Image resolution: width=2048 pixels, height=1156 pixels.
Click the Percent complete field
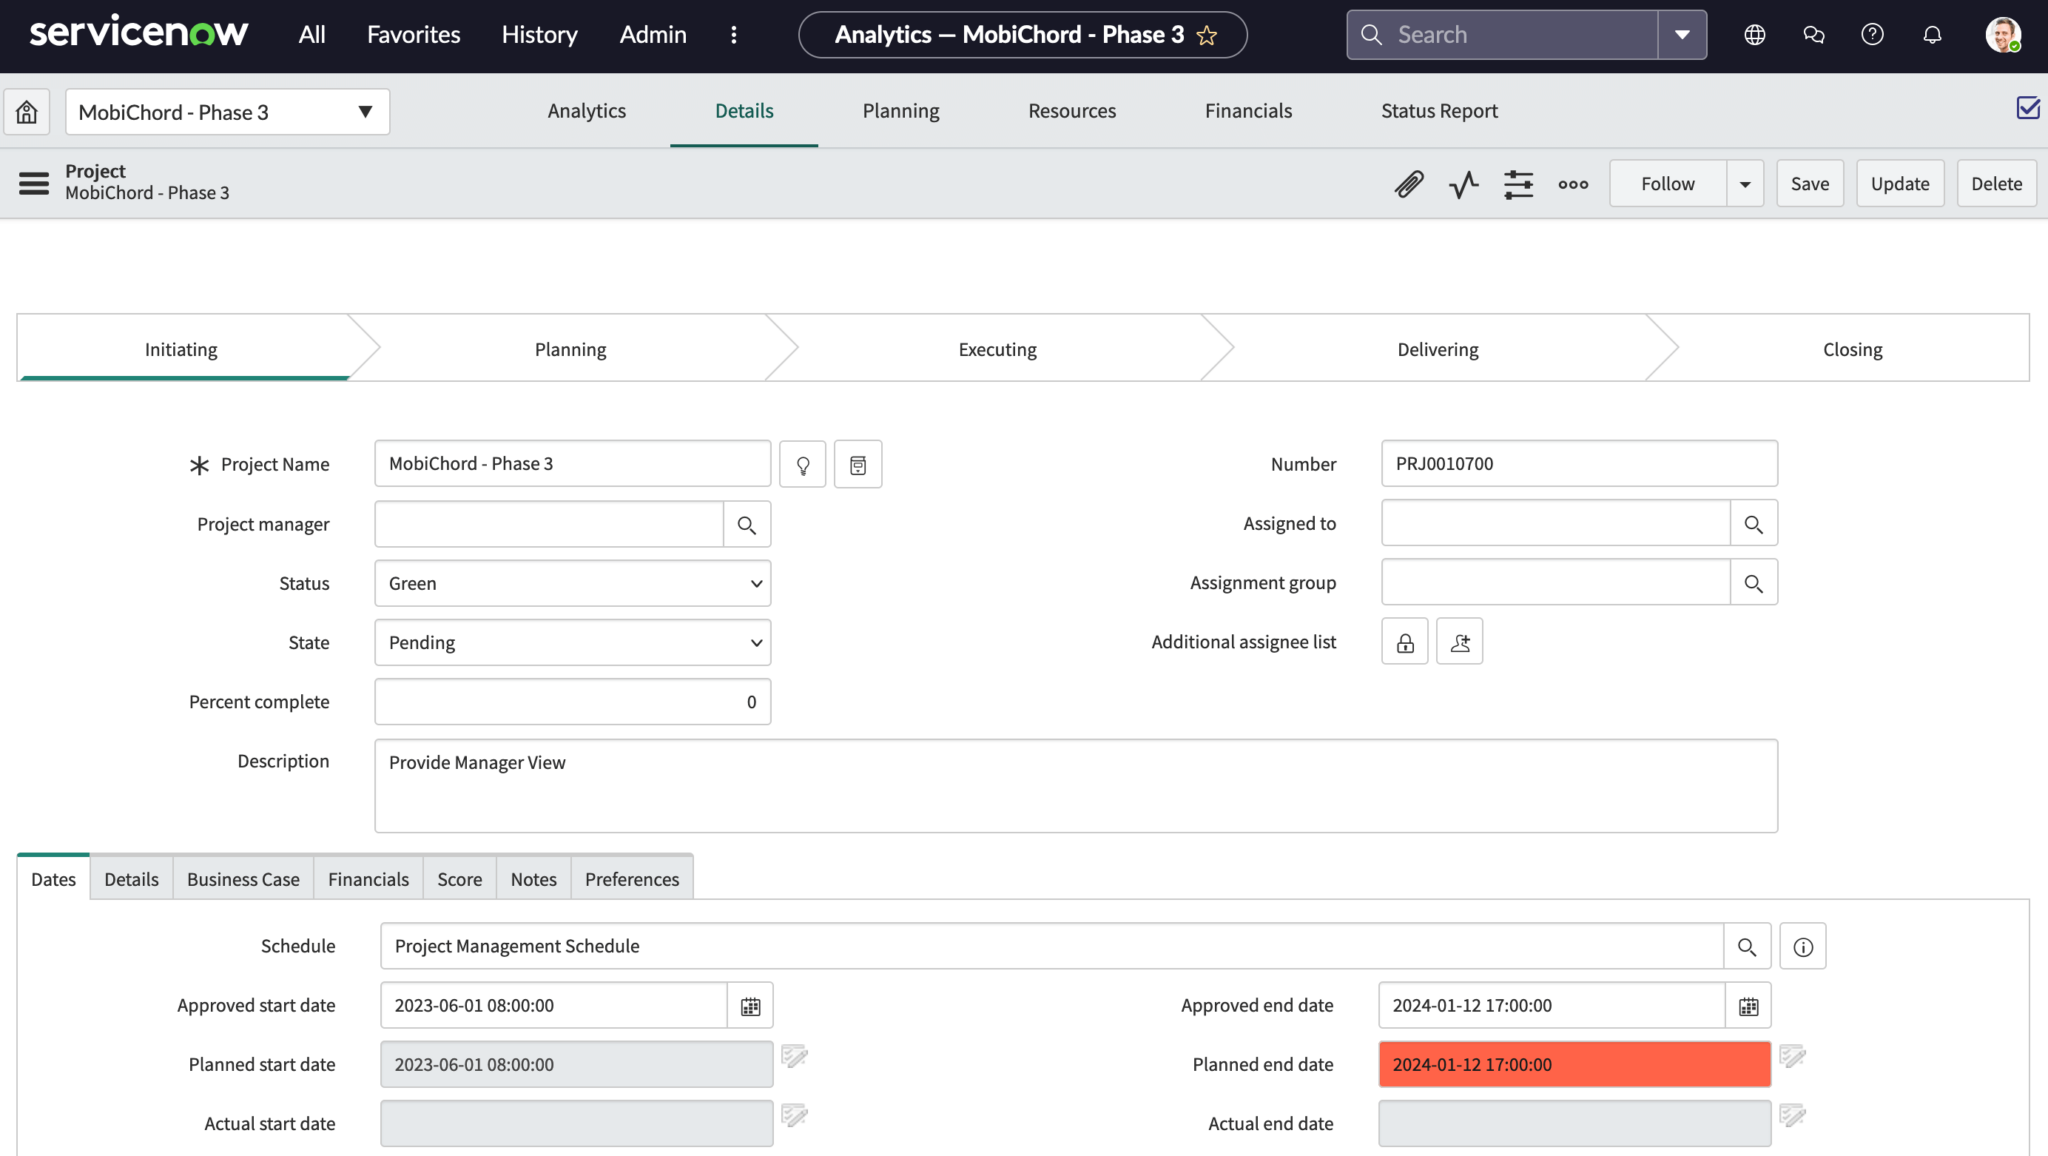click(x=573, y=702)
